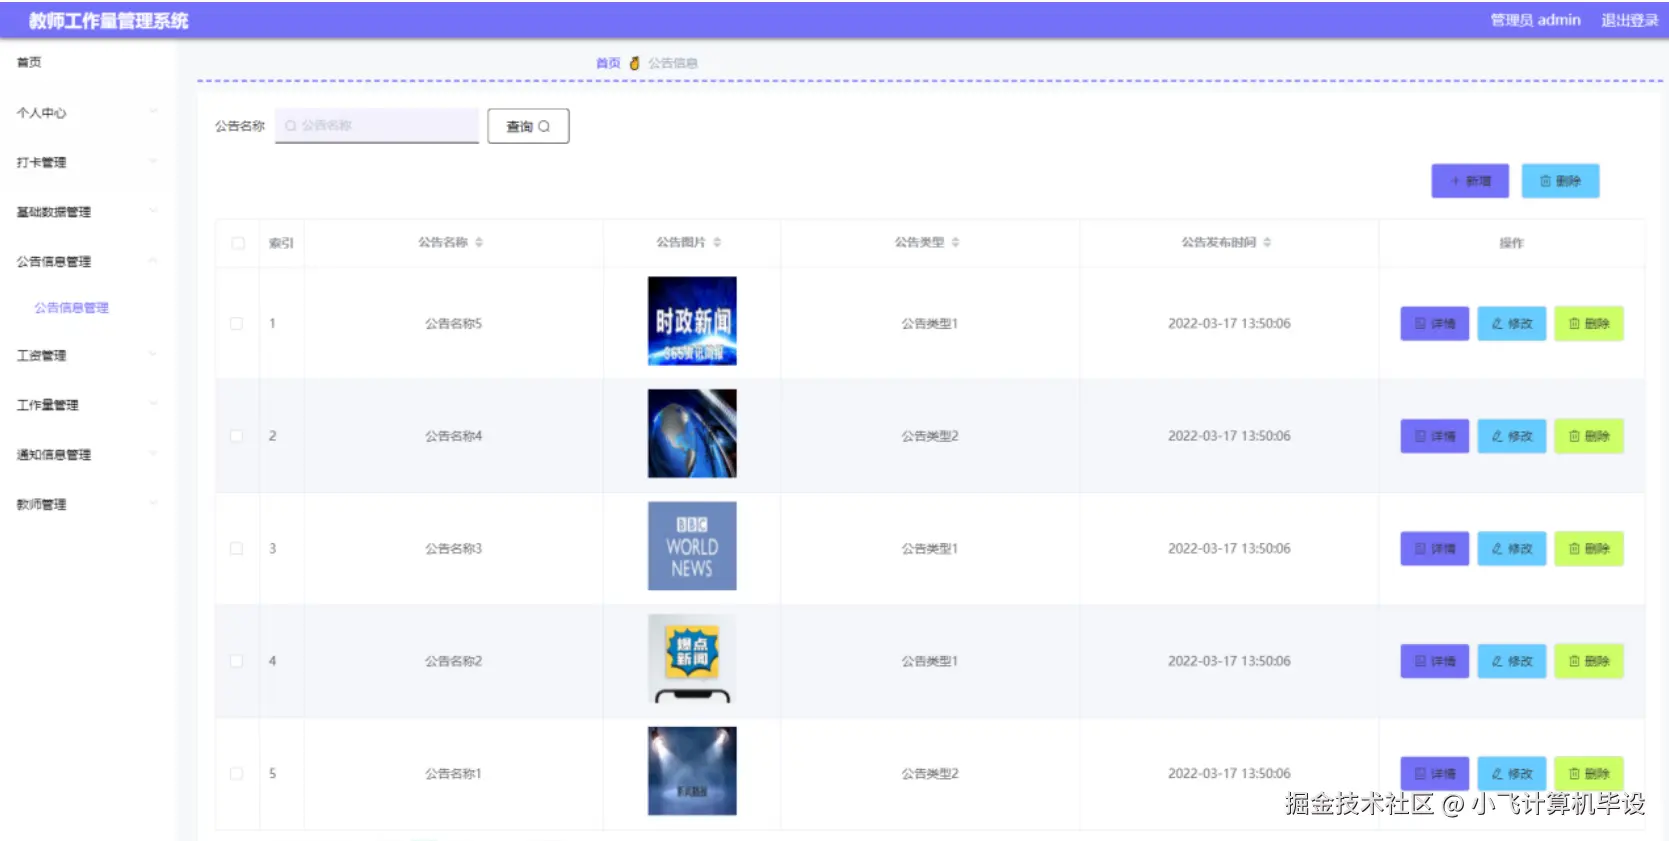The width and height of the screenshot is (1669, 841).
Task: Open the BBC World News thumbnail
Action: (x=692, y=546)
